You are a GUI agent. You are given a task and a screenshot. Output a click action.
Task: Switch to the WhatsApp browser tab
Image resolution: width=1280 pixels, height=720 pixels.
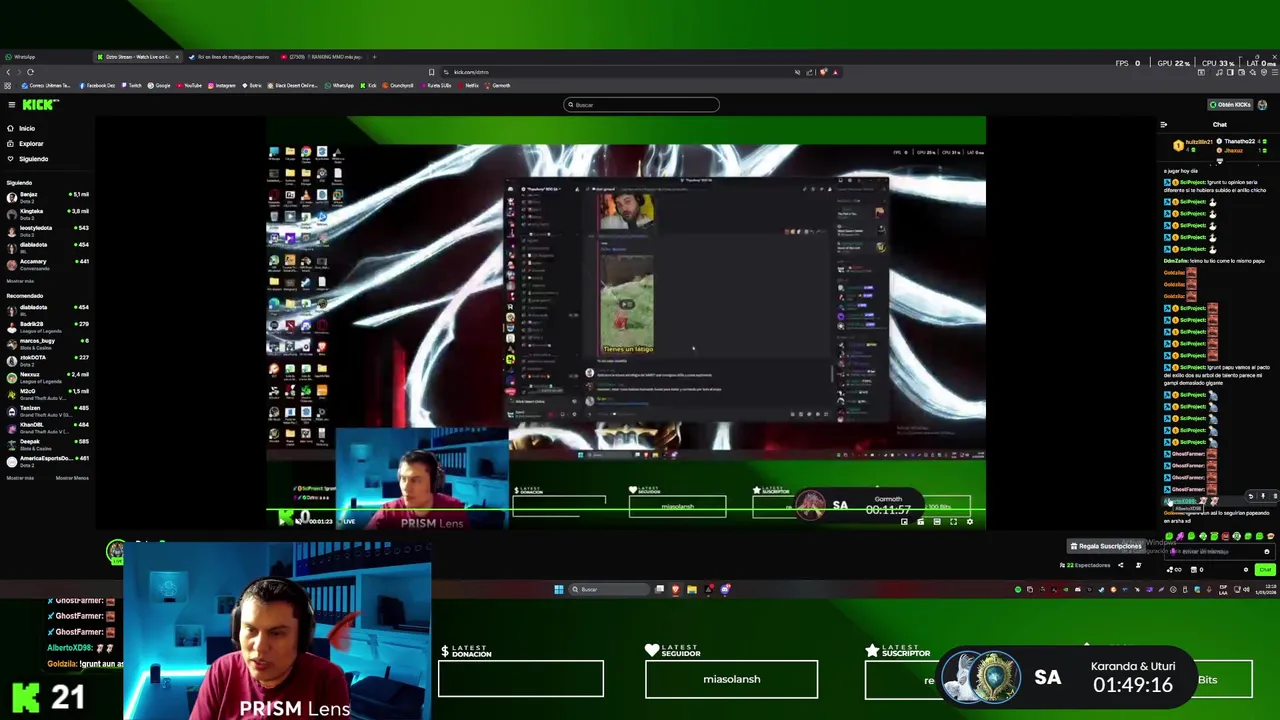(45, 57)
